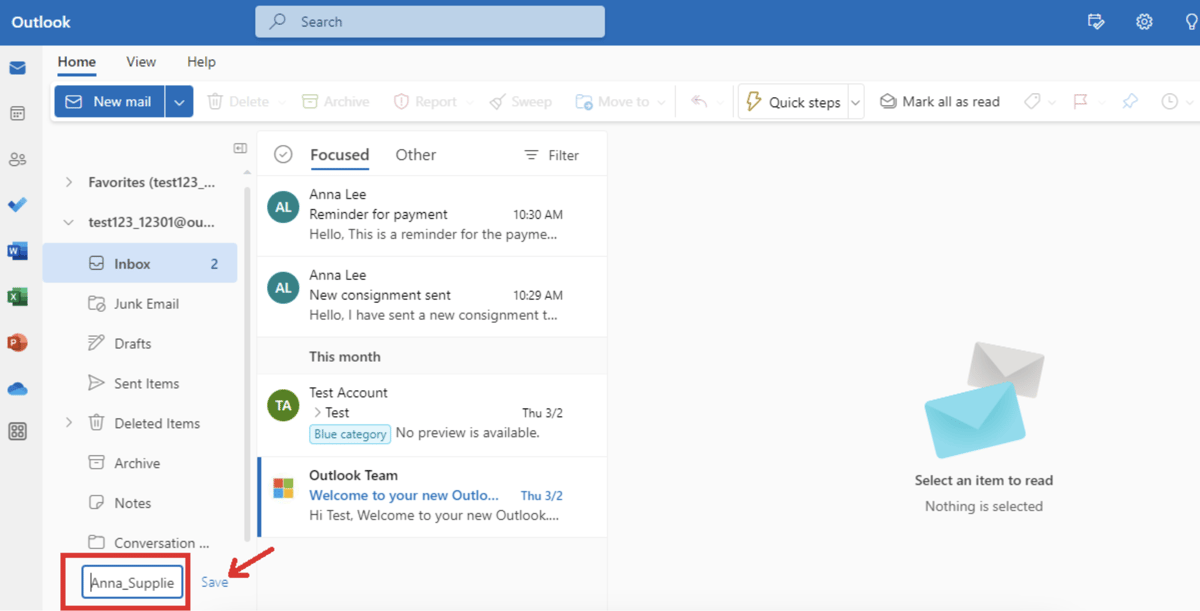Open the People app icon in sidebar
Screen dimensions: 1200x611
(x=17, y=158)
